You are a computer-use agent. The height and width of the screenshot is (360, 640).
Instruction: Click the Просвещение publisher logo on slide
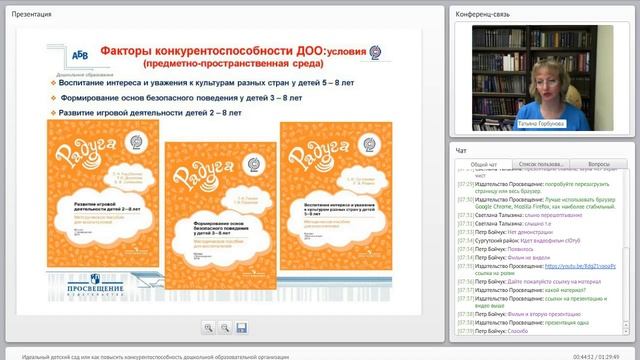coord(95,285)
